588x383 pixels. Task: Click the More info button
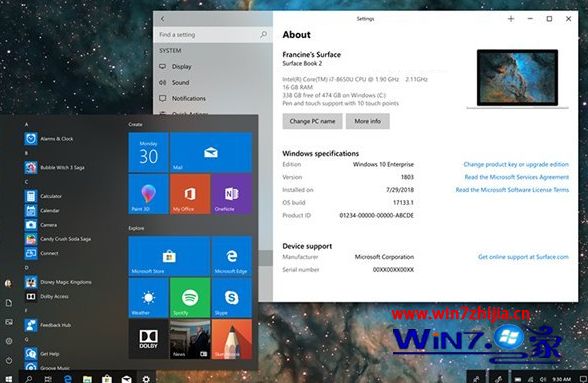pyautogui.click(x=368, y=121)
